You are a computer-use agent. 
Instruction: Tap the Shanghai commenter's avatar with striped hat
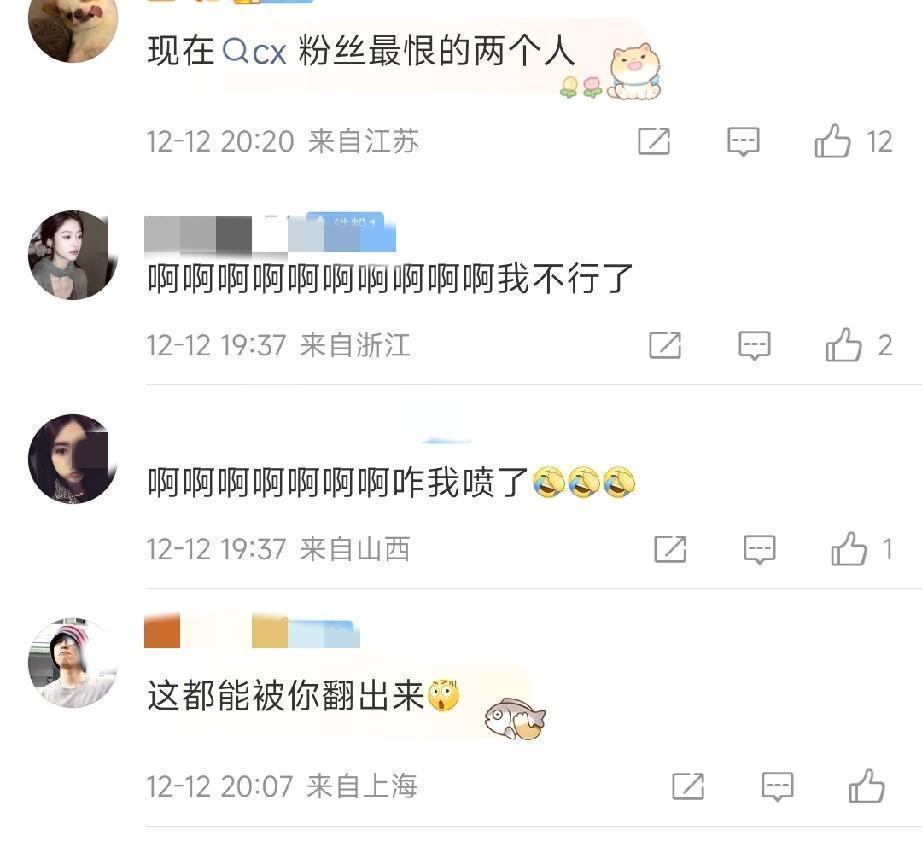(x=73, y=662)
